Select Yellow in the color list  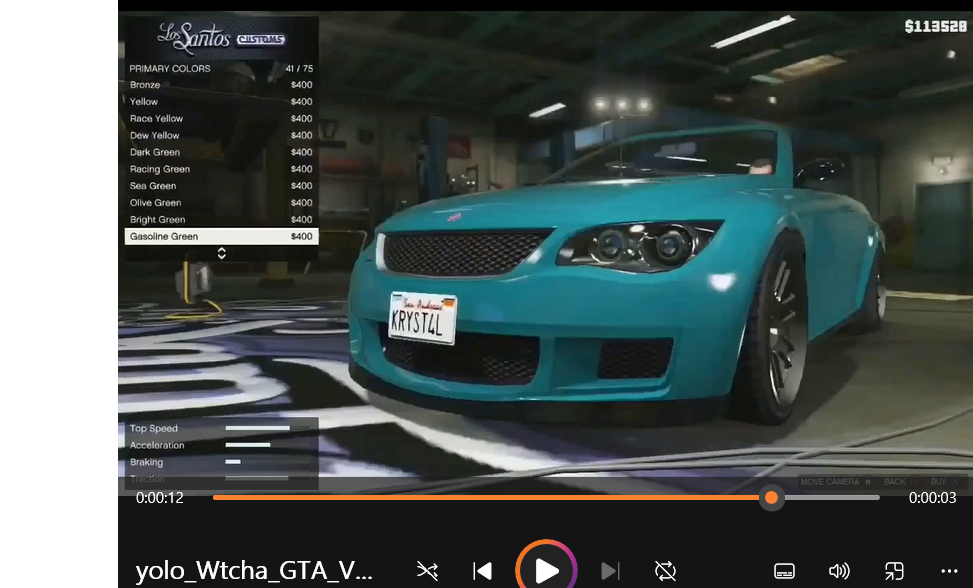222,102
